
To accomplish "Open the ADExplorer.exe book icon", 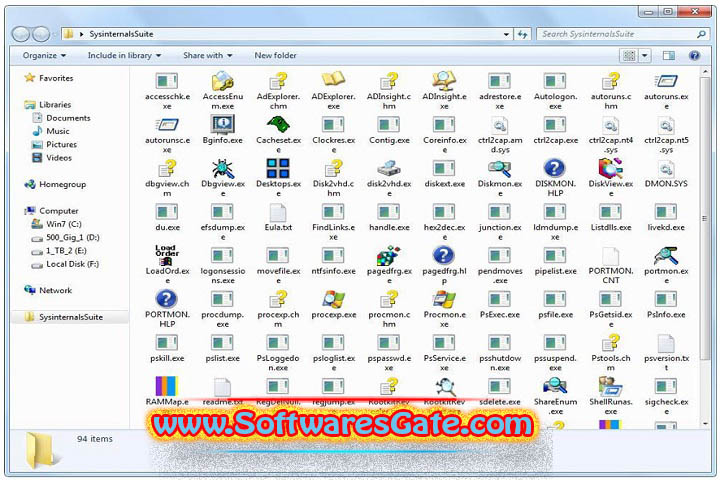I will tap(333, 80).
